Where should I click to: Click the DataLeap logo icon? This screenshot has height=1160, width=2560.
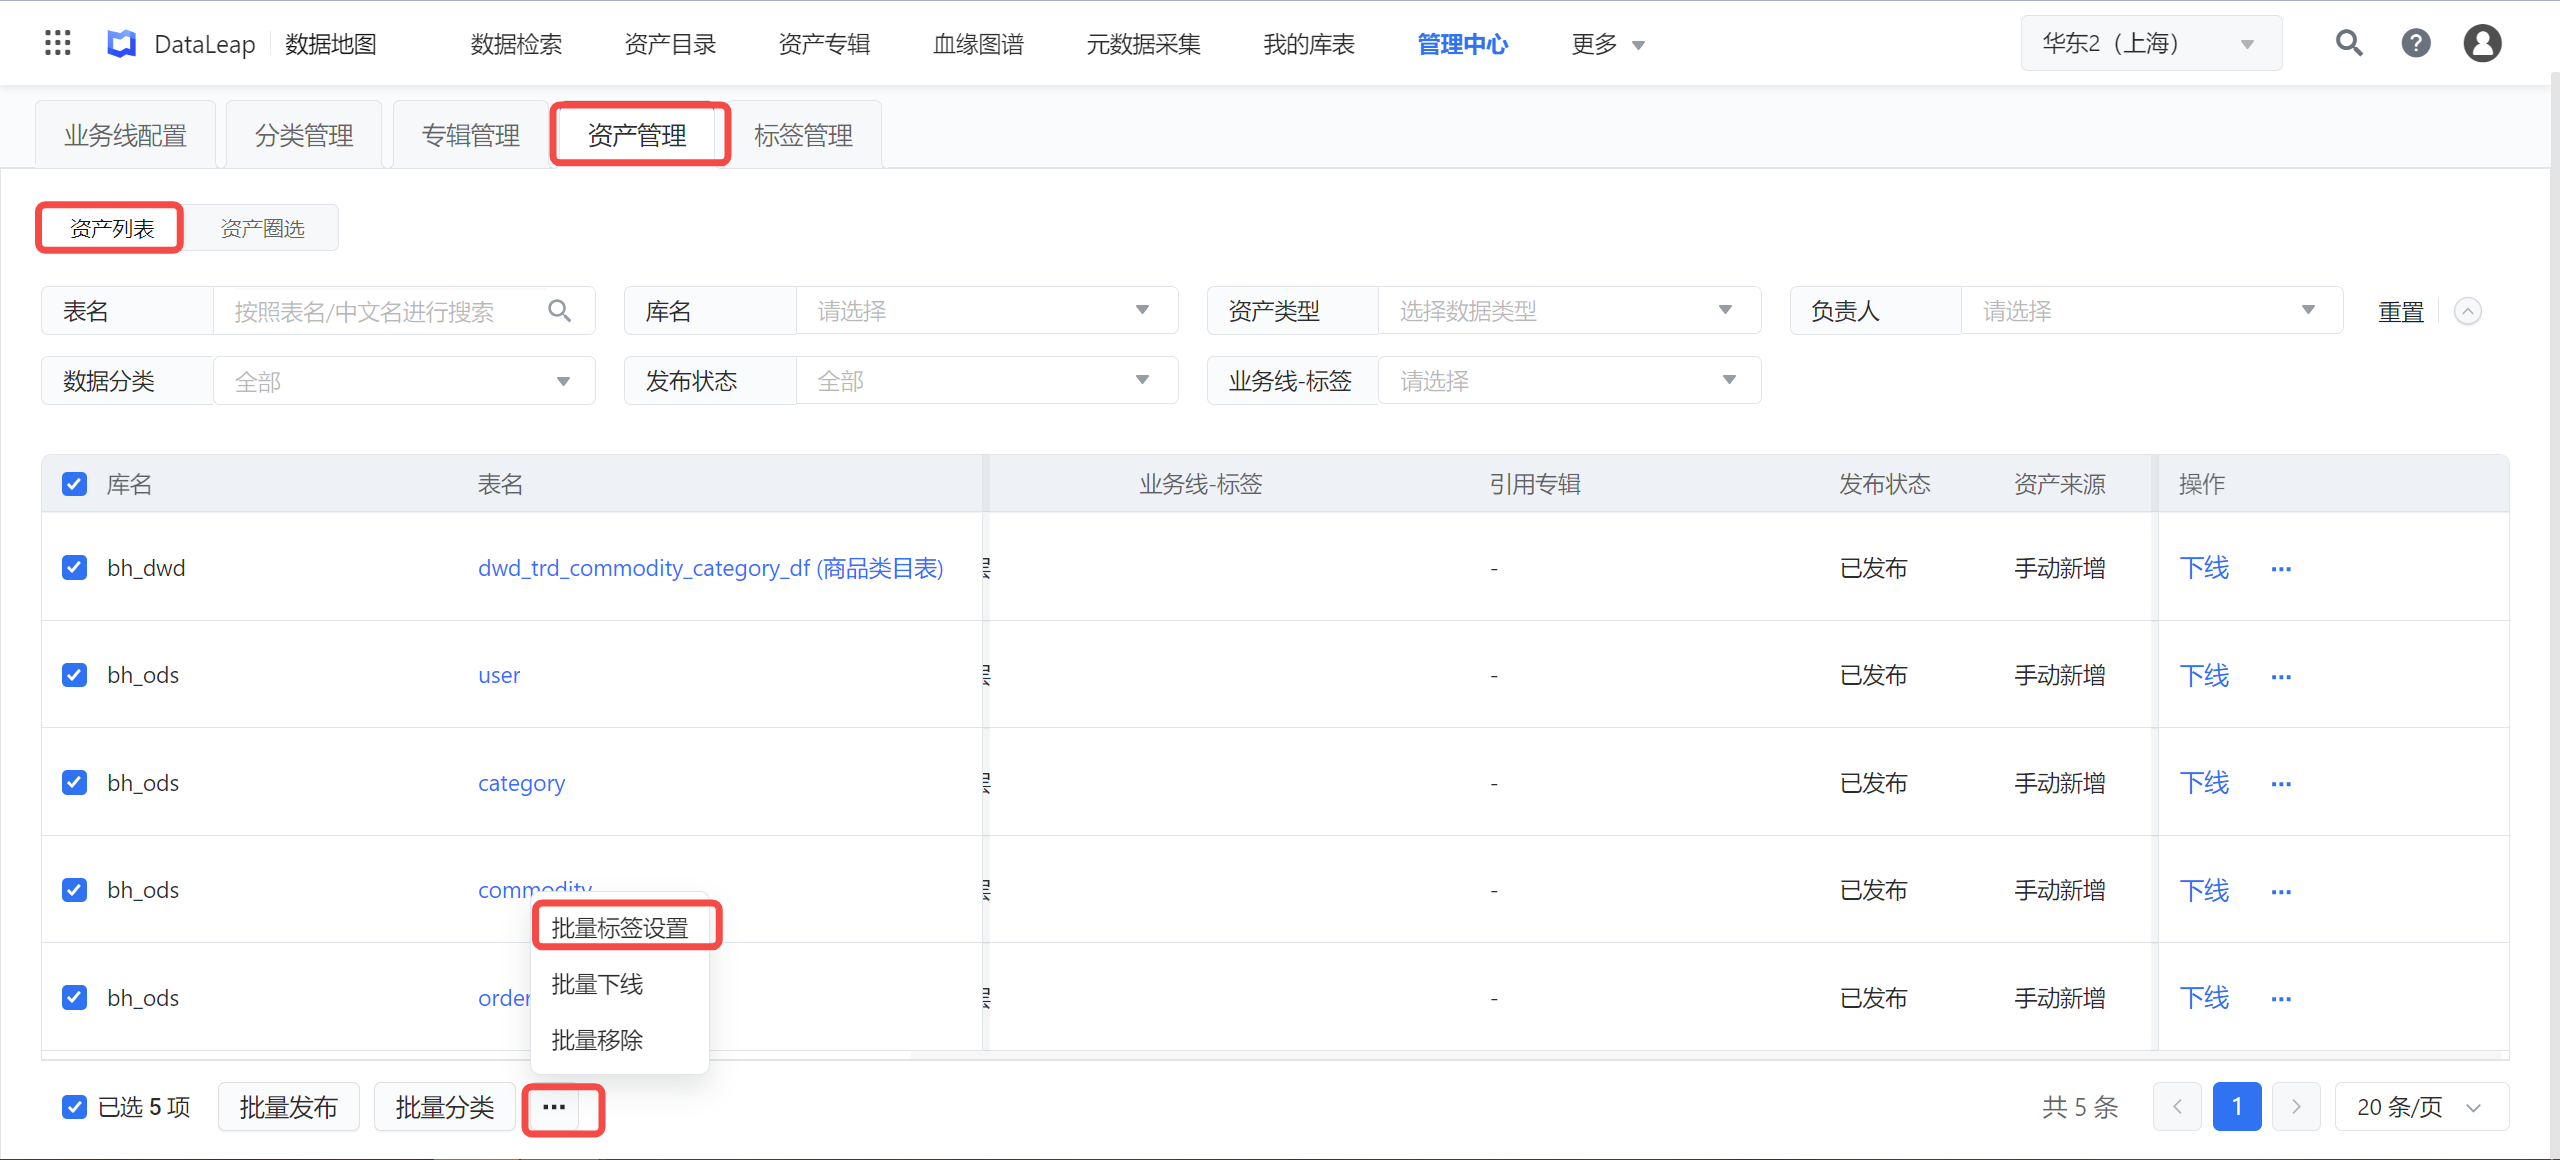tap(122, 43)
